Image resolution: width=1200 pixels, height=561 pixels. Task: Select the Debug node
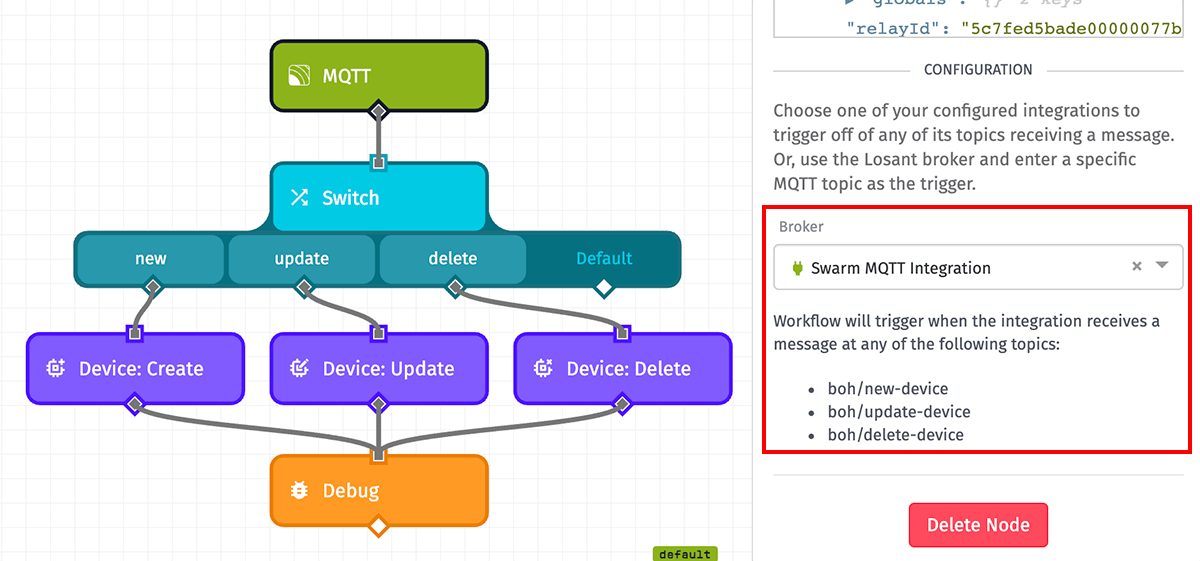tap(379, 490)
